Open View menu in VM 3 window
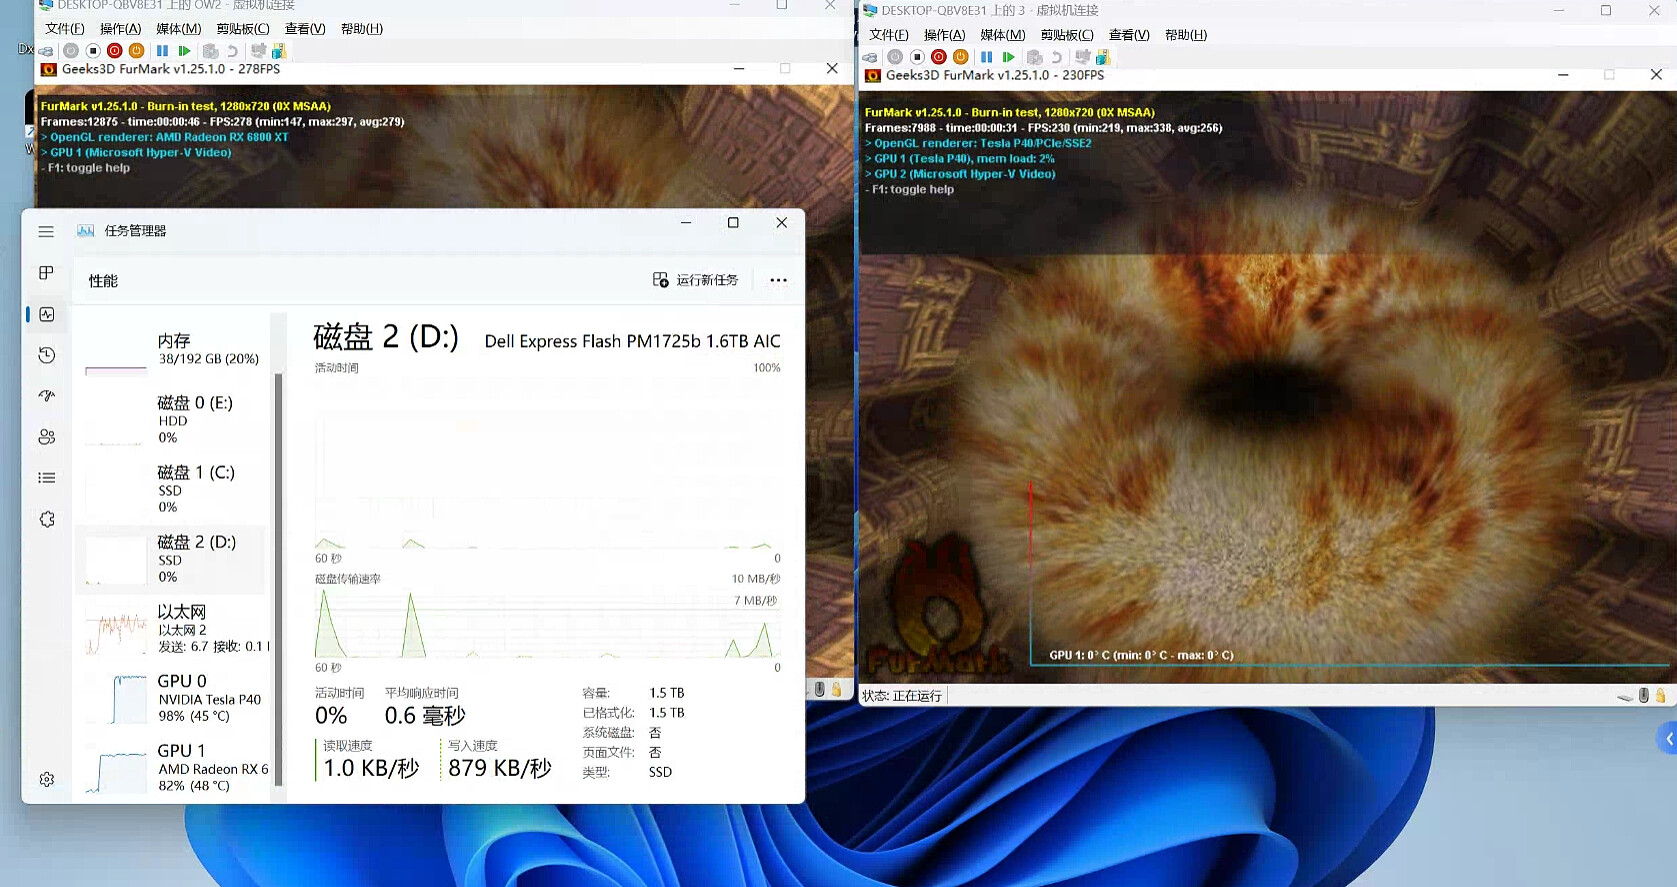 (1129, 35)
